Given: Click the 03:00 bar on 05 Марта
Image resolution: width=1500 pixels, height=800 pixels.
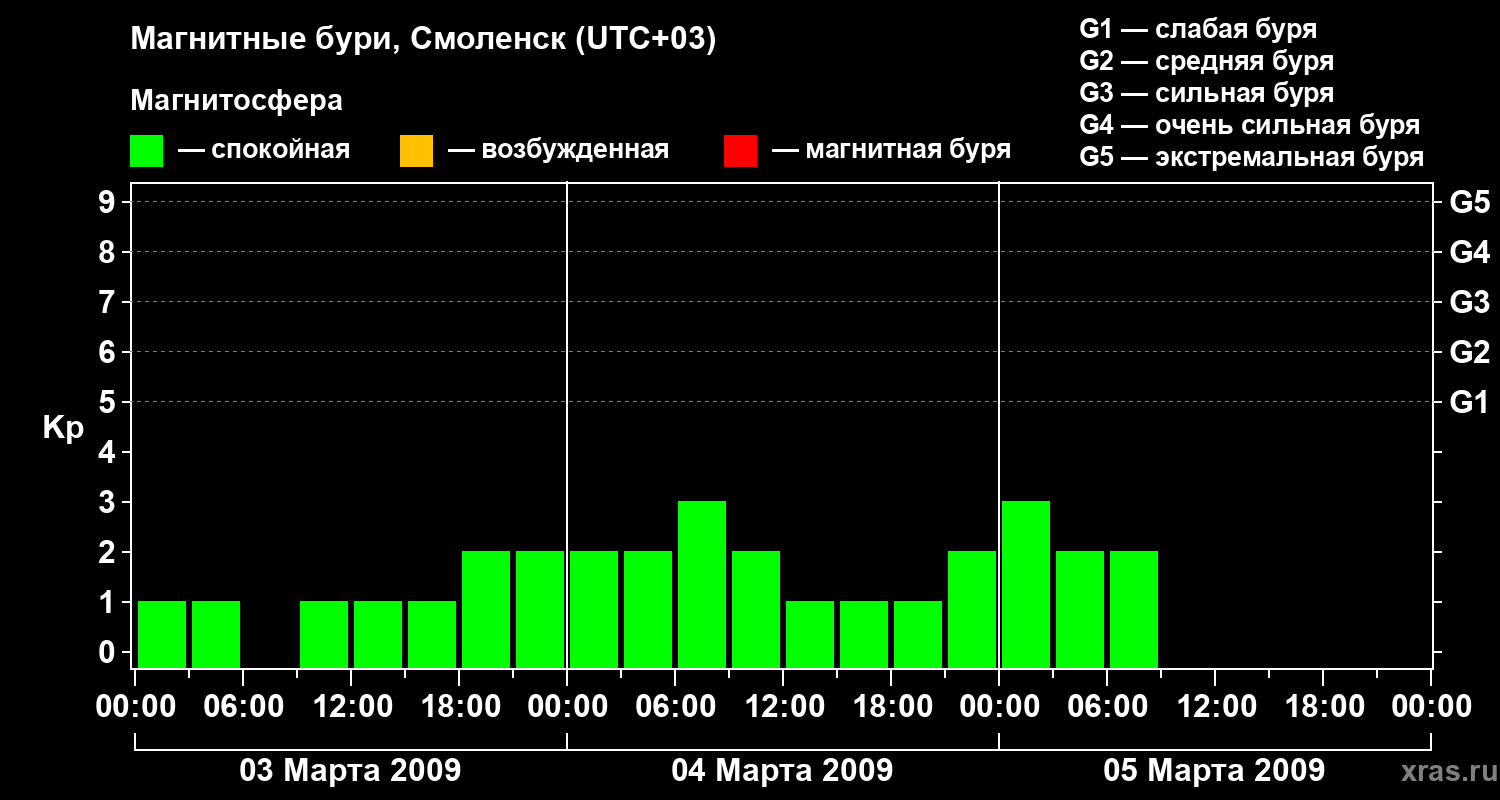Looking at the screenshot, I should (x=1080, y=609).
